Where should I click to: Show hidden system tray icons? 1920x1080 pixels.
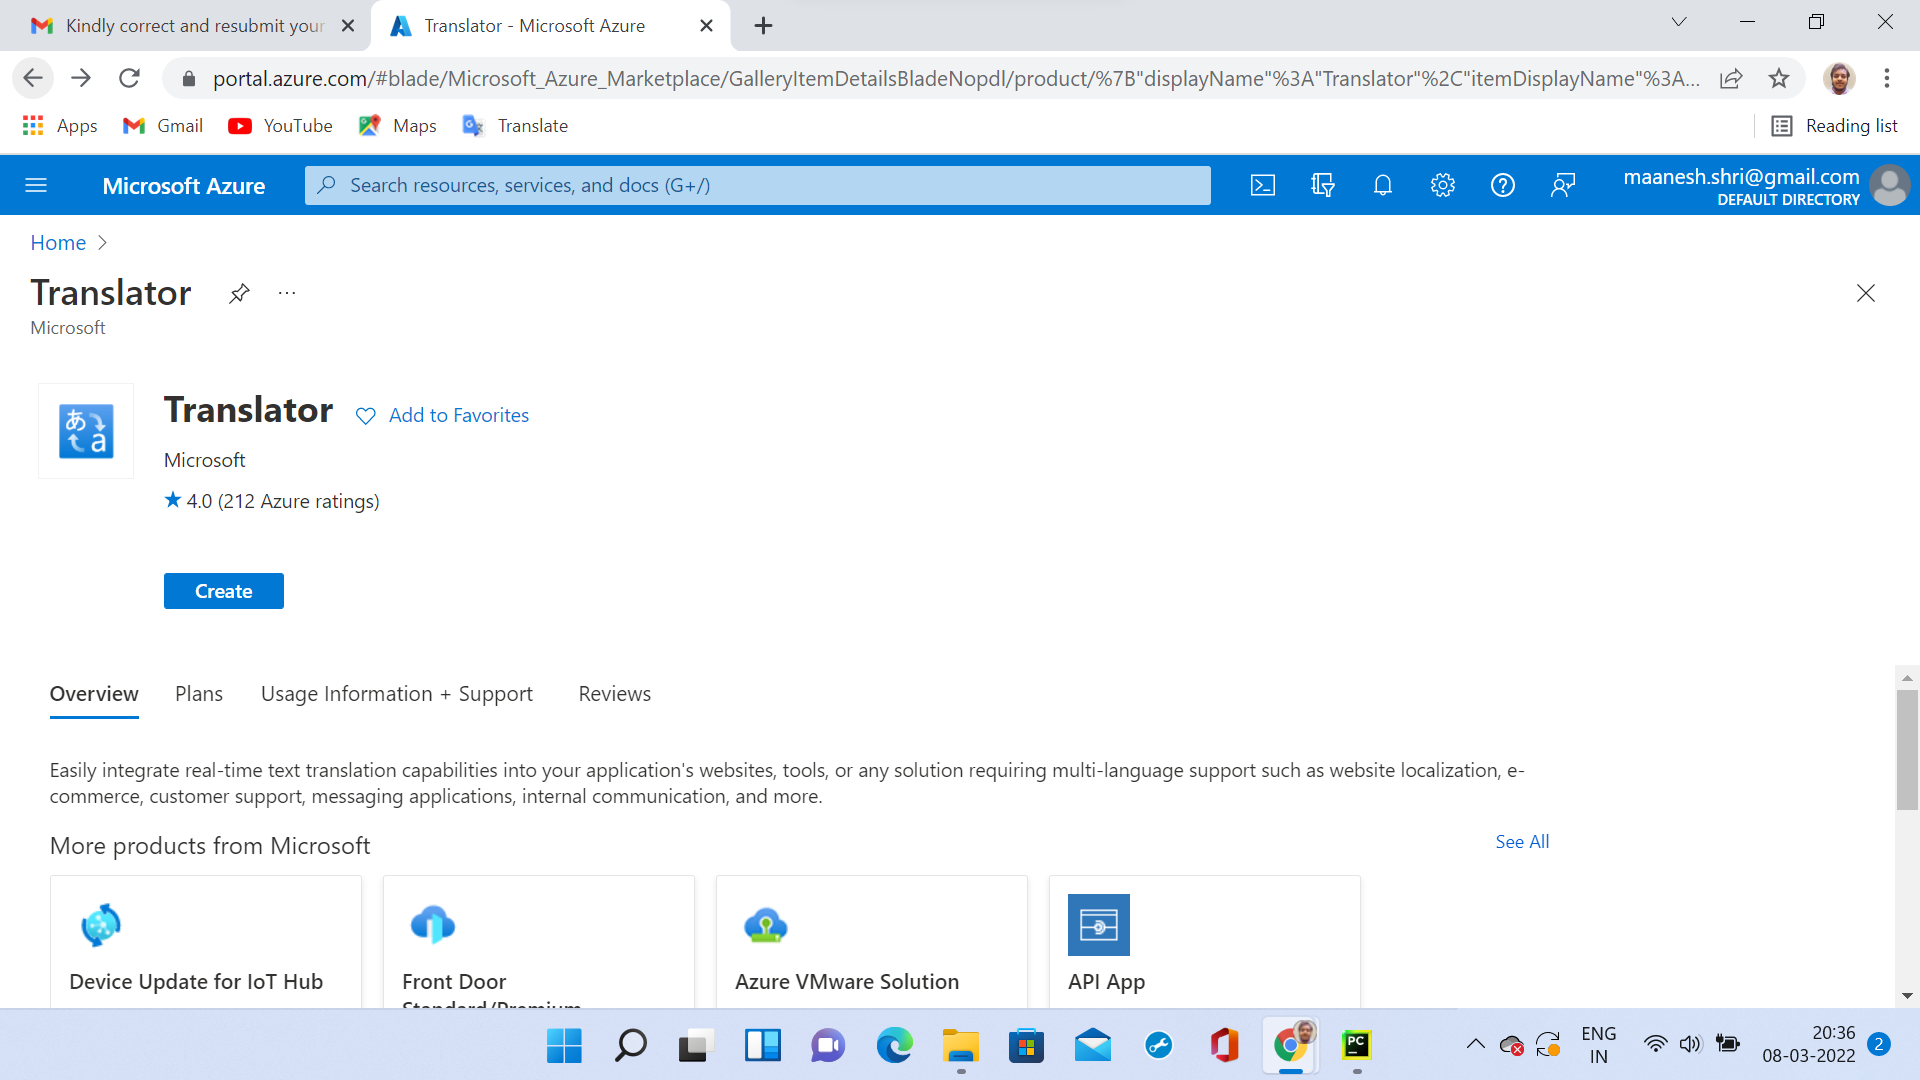[x=1474, y=1043]
